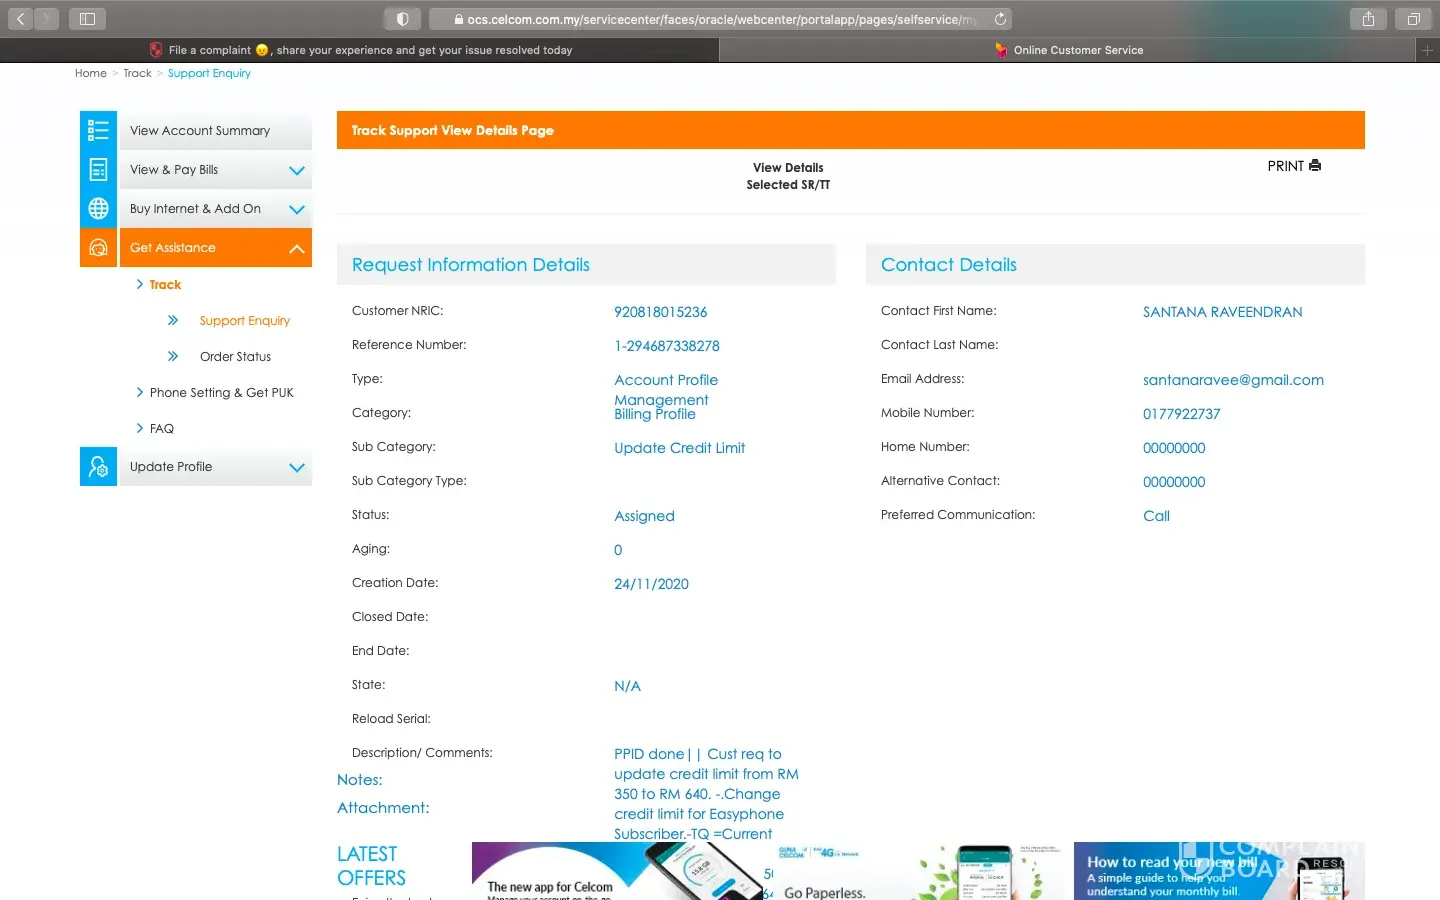Open Phone Setting & Get PUK
This screenshot has height=900, width=1440.
221,393
